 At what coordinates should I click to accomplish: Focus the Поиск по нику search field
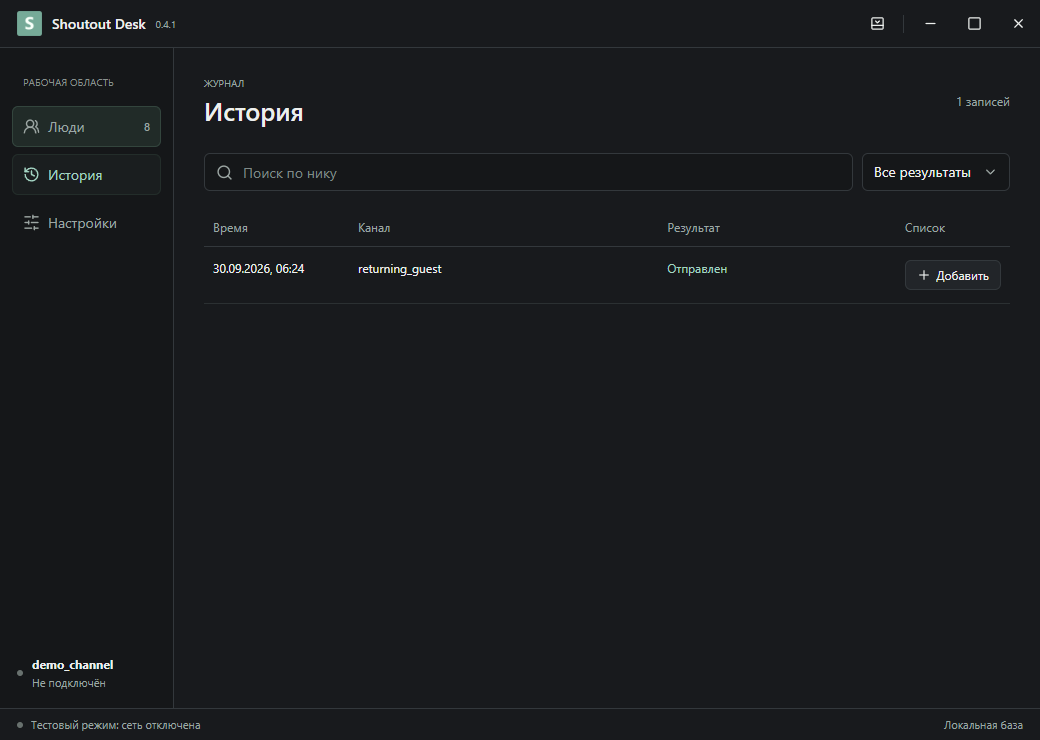click(x=528, y=172)
